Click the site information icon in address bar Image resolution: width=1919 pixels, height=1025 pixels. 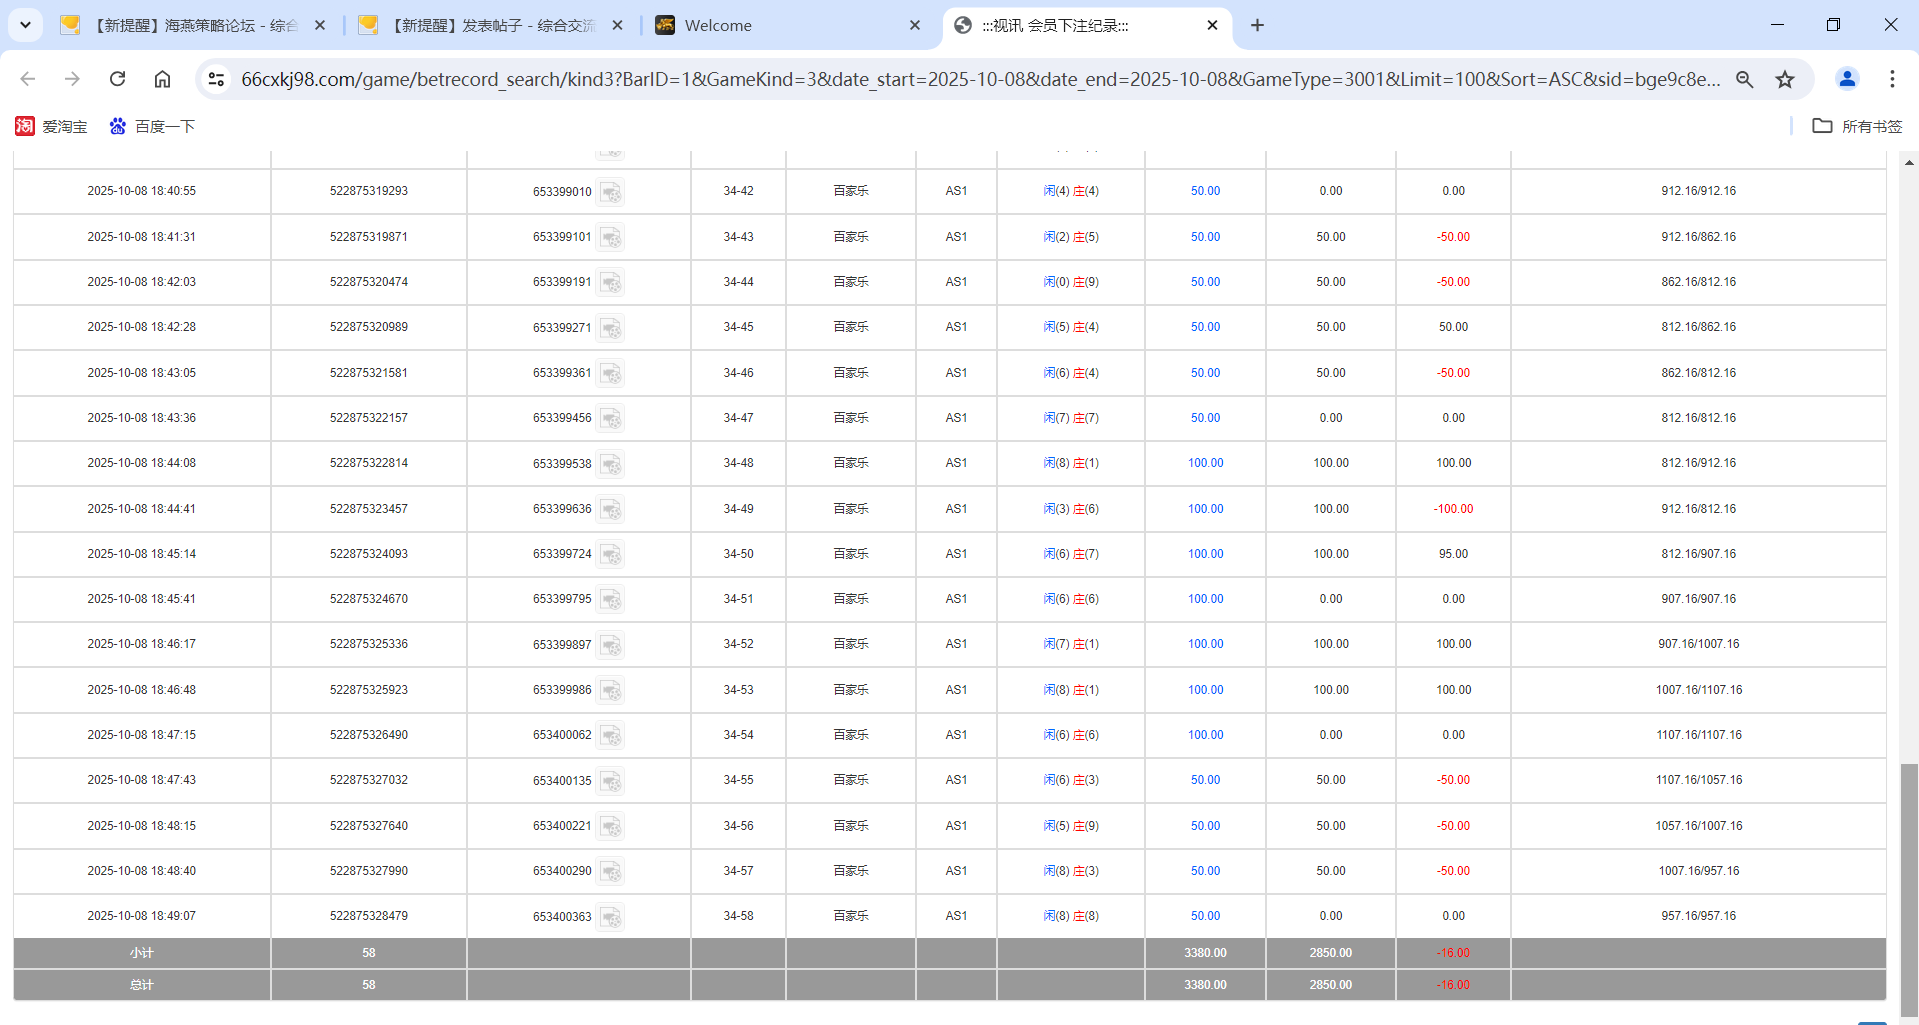[x=217, y=79]
